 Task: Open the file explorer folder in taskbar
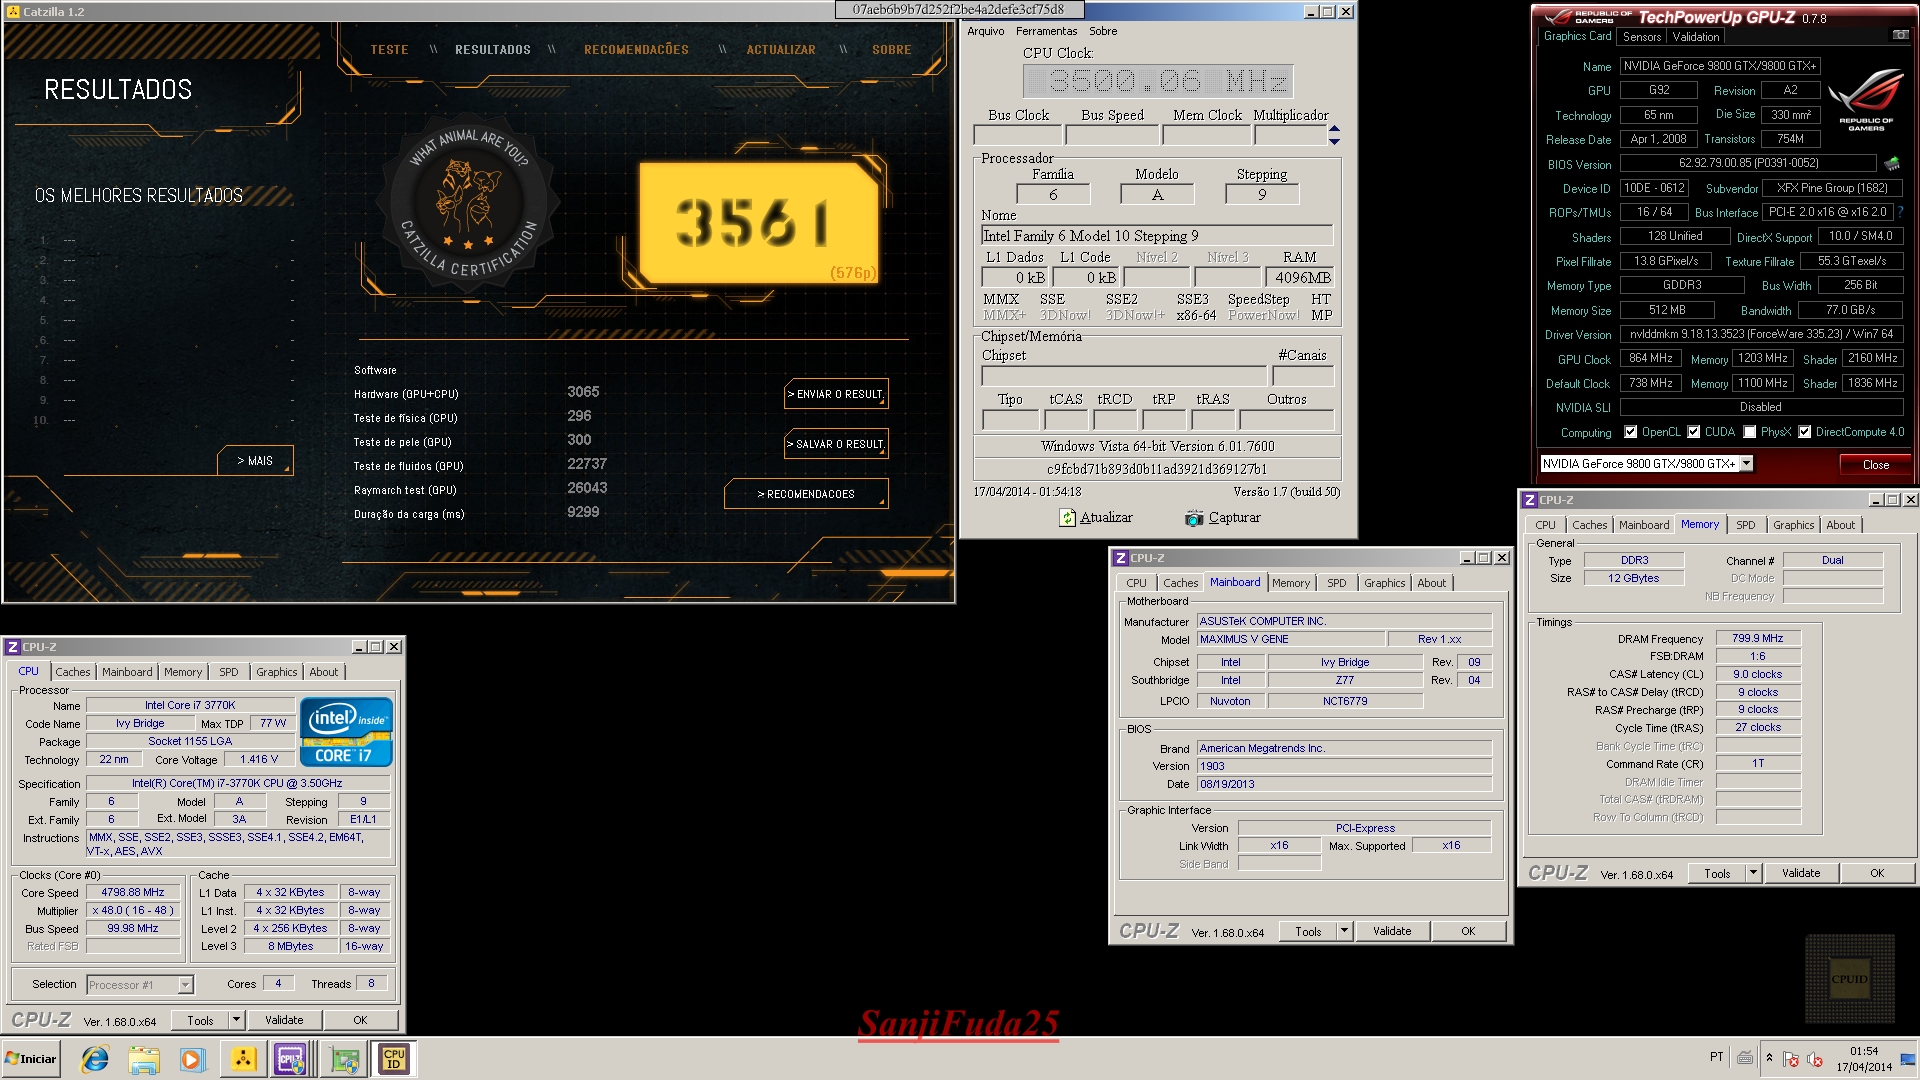click(144, 1059)
